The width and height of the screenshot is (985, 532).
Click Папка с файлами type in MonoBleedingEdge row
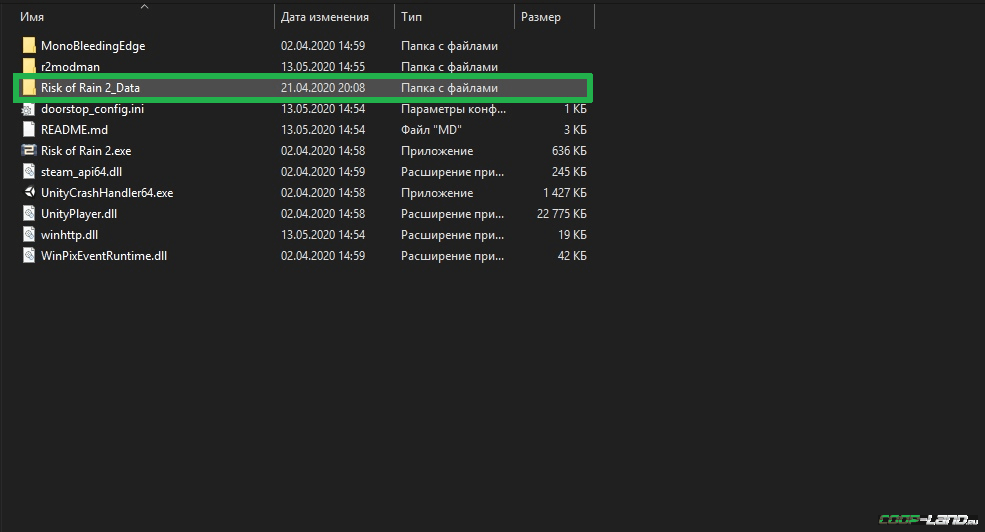[x=450, y=46]
